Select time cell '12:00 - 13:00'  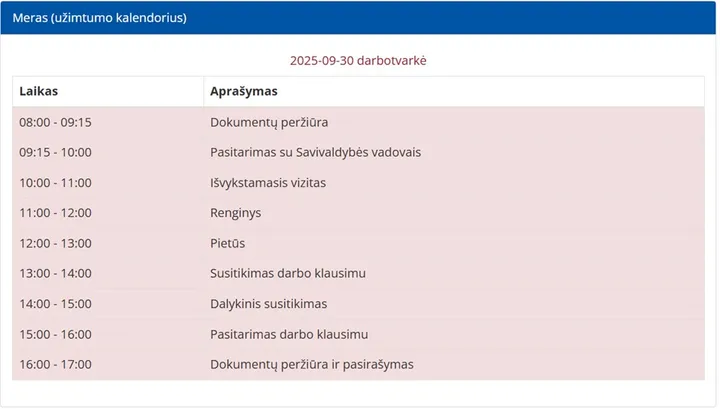(56, 243)
